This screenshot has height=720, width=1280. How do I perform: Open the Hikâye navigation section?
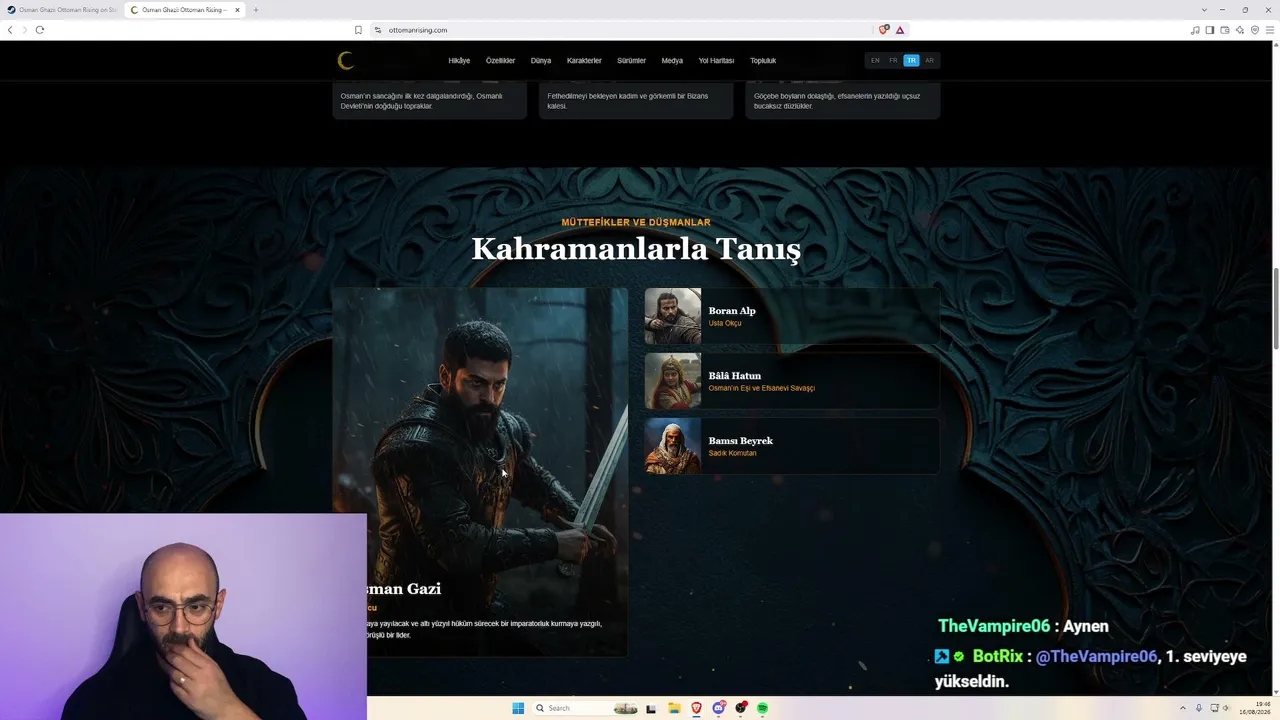tap(459, 61)
